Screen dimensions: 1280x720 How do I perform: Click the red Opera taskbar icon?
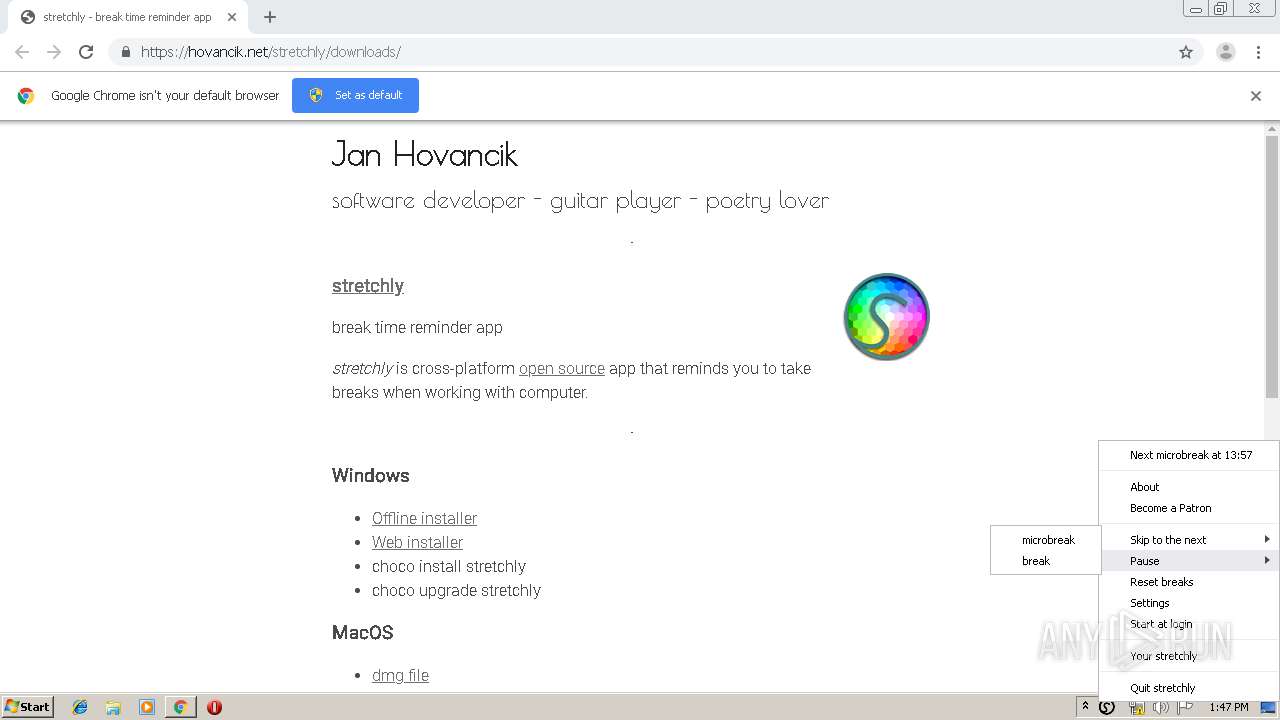(x=214, y=707)
